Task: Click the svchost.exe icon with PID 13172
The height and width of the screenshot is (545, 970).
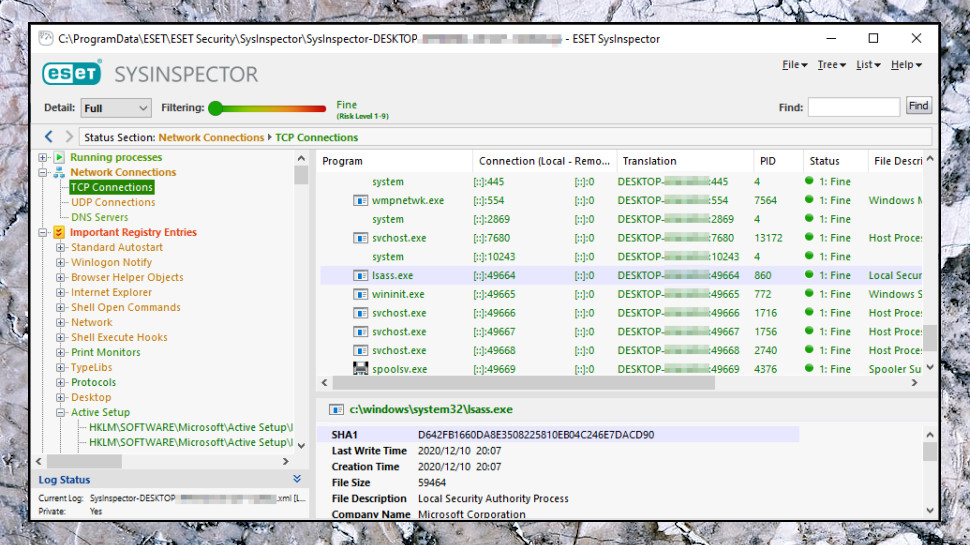Action: 360,238
